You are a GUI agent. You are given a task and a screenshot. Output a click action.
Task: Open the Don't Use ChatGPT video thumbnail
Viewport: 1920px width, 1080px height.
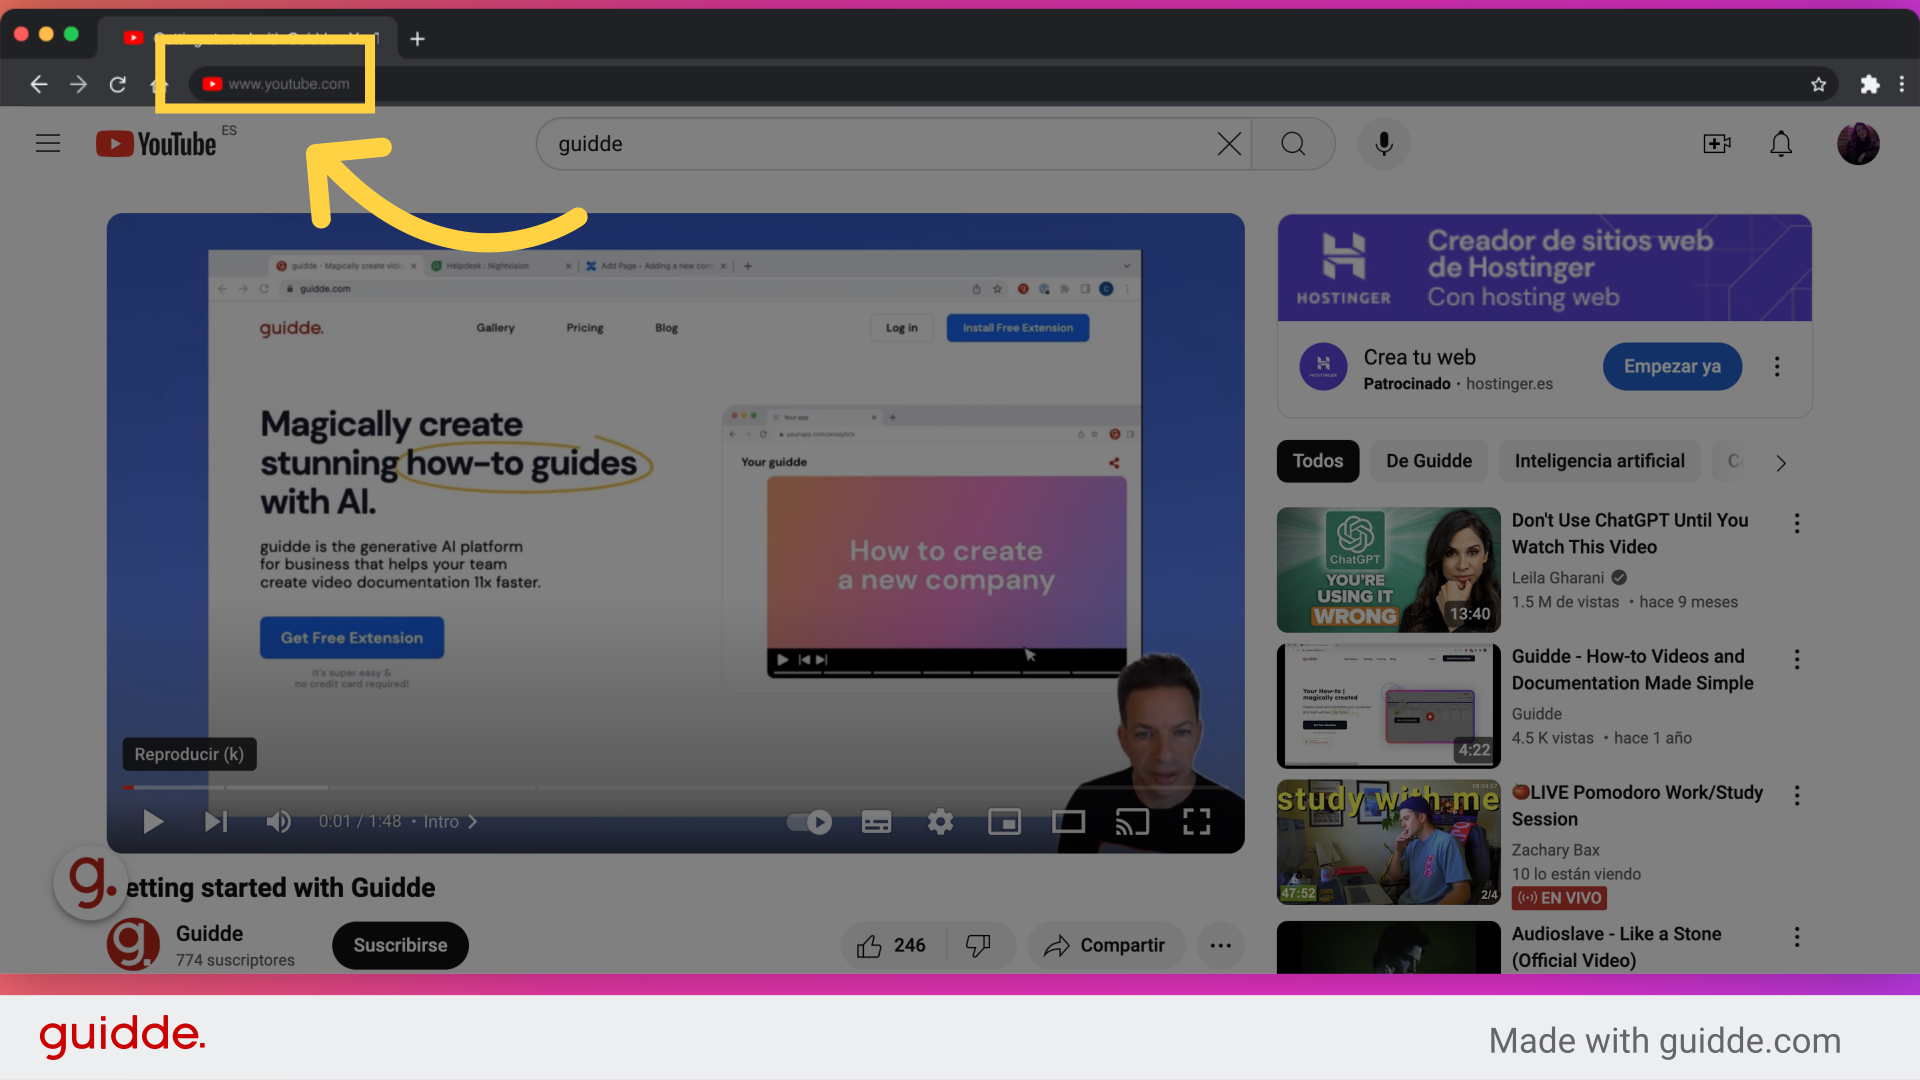[1388, 570]
